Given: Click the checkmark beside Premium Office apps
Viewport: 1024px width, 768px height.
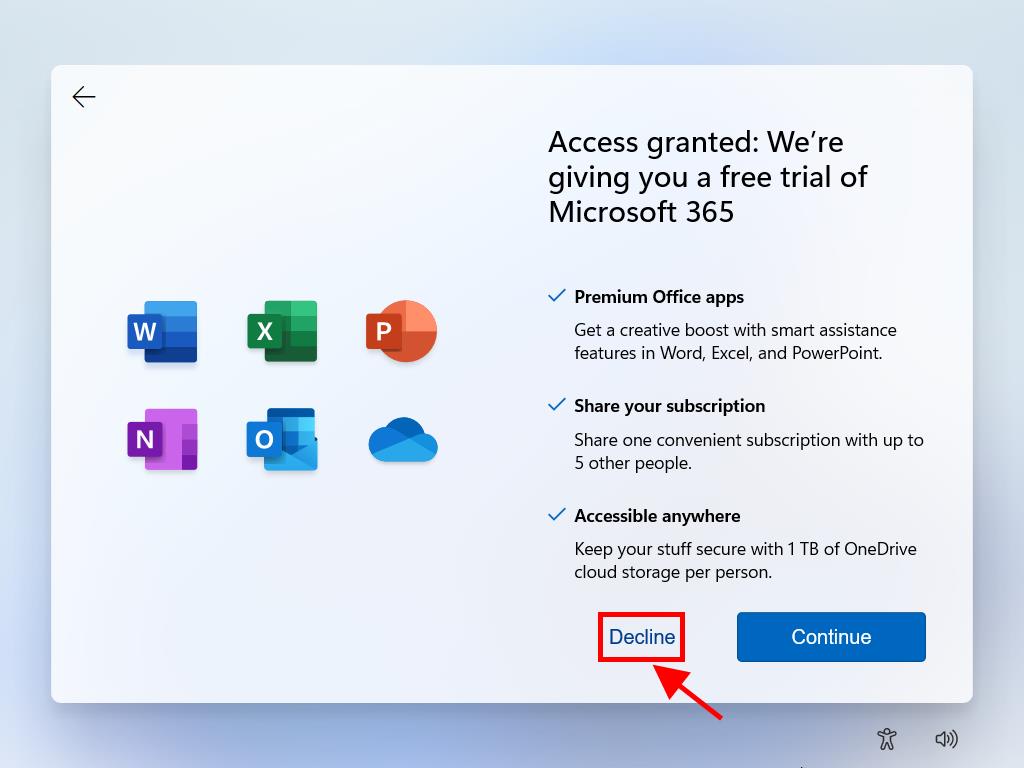Looking at the screenshot, I should (x=557, y=296).
